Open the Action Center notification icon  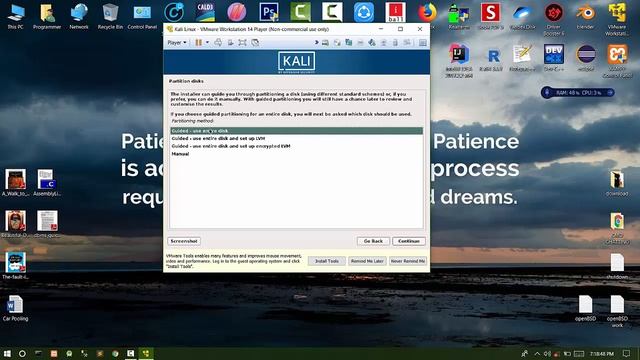(627, 353)
